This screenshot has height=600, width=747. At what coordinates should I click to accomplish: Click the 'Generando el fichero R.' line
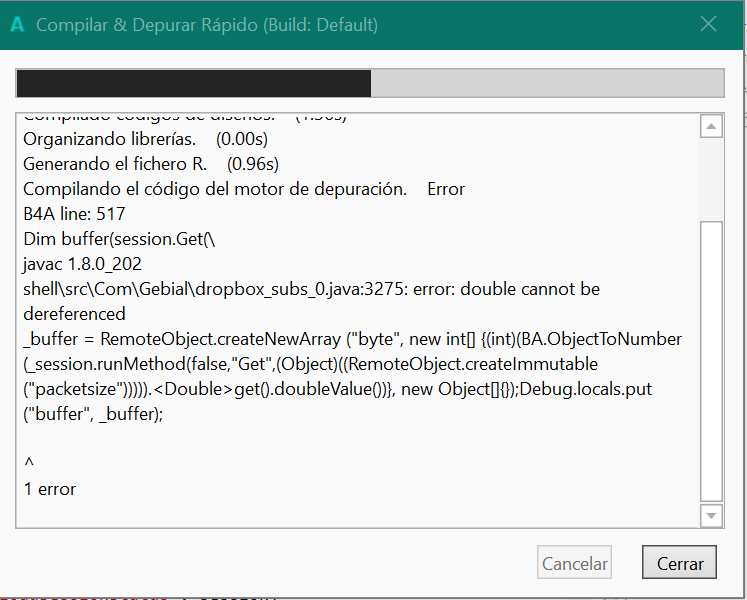(151, 164)
